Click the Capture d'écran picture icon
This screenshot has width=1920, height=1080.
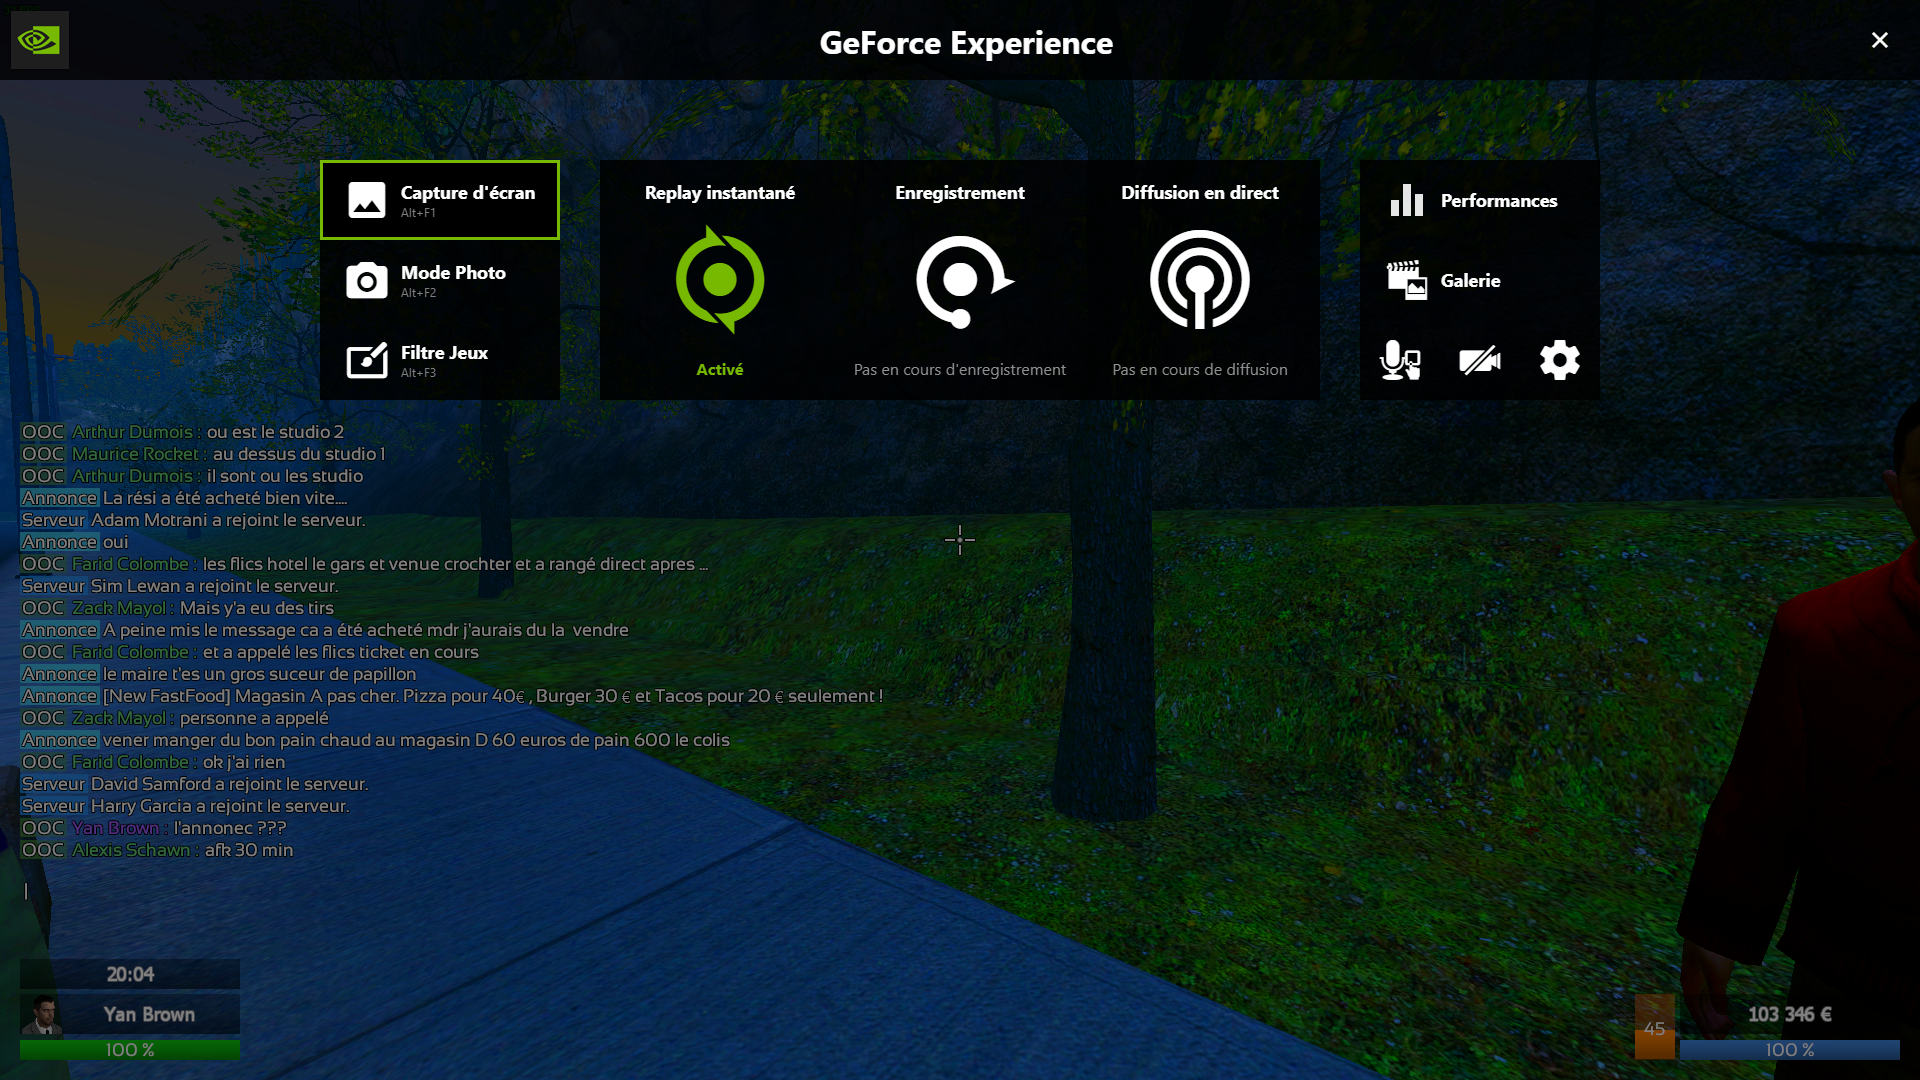click(x=367, y=200)
